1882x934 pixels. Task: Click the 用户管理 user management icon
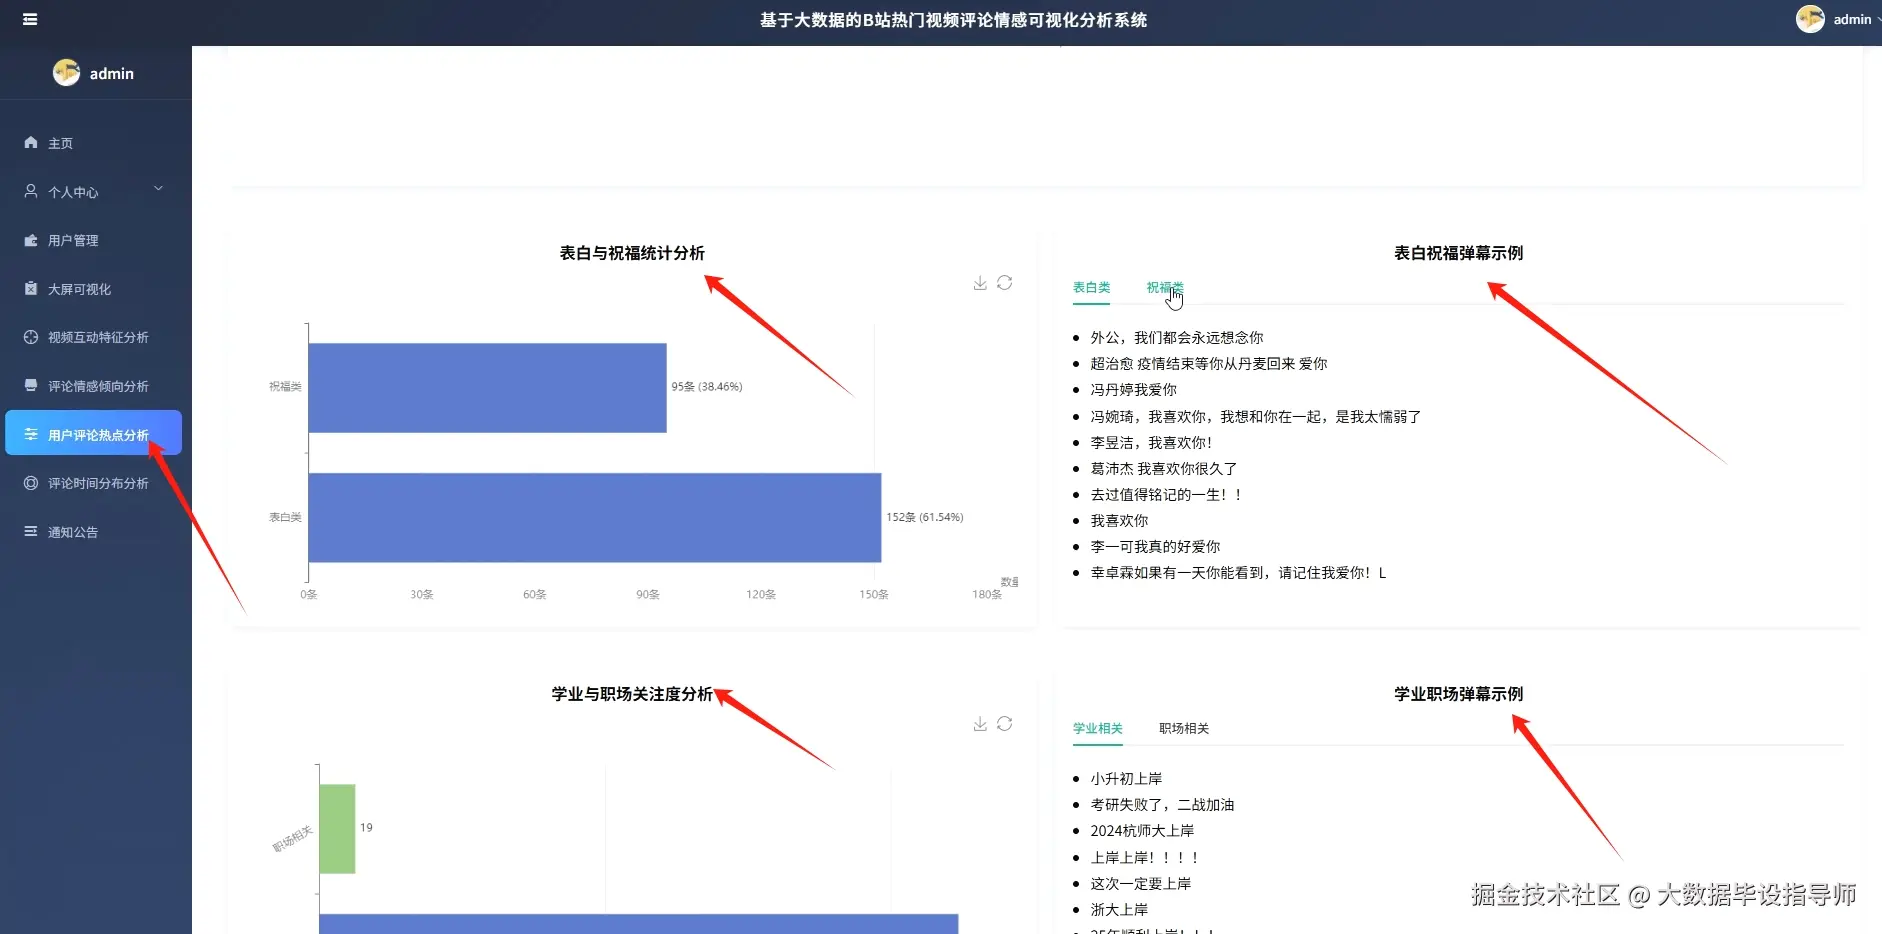point(29,240)
